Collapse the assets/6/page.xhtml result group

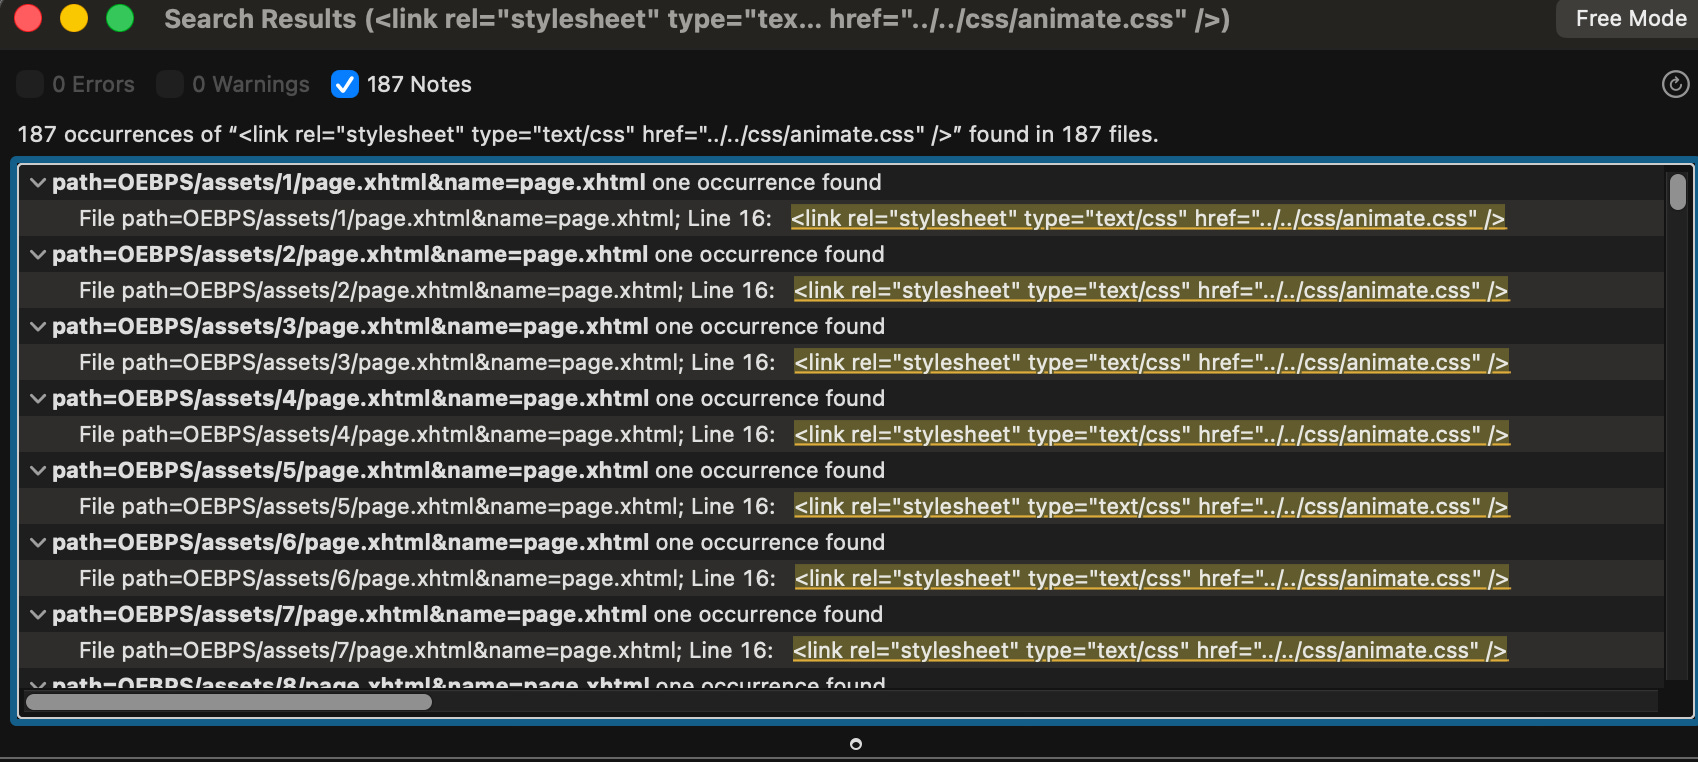38,542
